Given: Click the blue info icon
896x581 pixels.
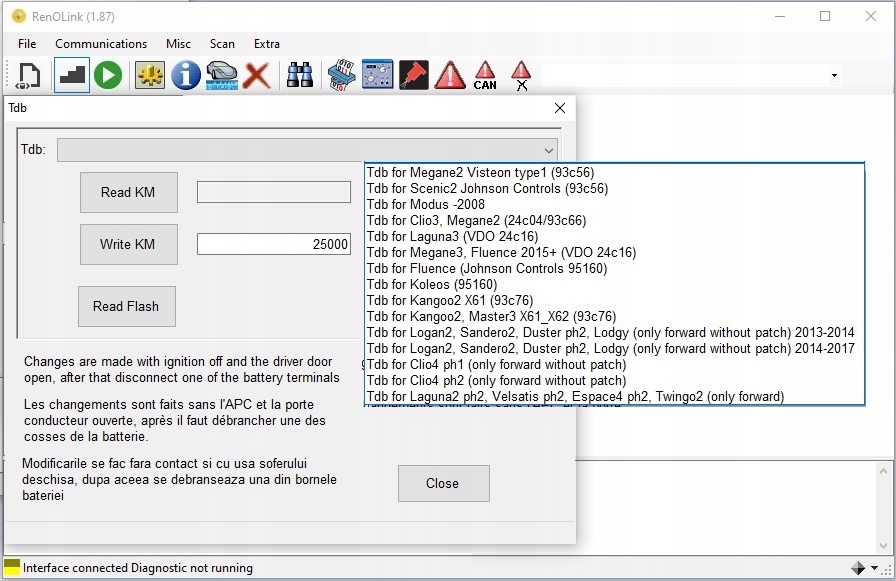Looking at the screenshot, I should [186, 75].
